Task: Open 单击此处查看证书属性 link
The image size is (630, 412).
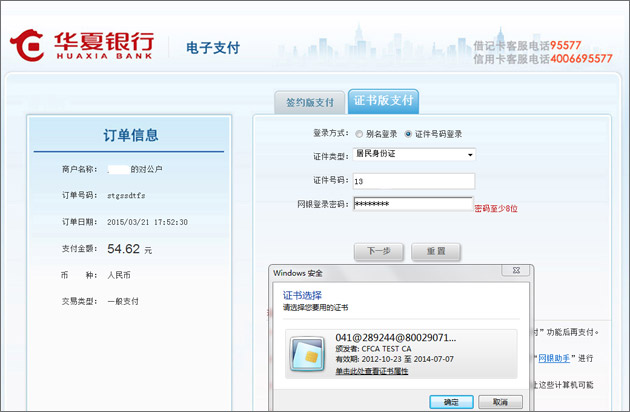Action: tap(372, 371)
